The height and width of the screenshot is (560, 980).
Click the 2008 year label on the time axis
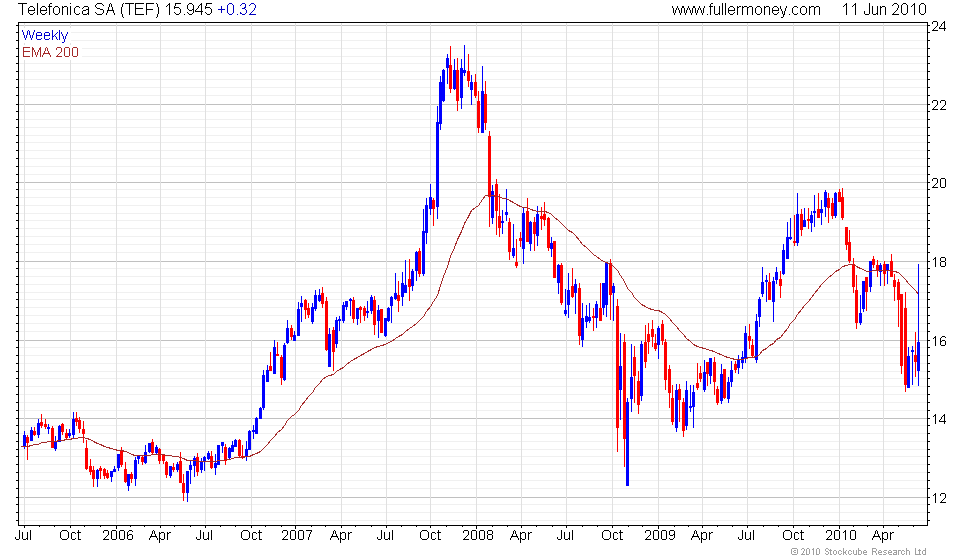[x=478, y=536]
